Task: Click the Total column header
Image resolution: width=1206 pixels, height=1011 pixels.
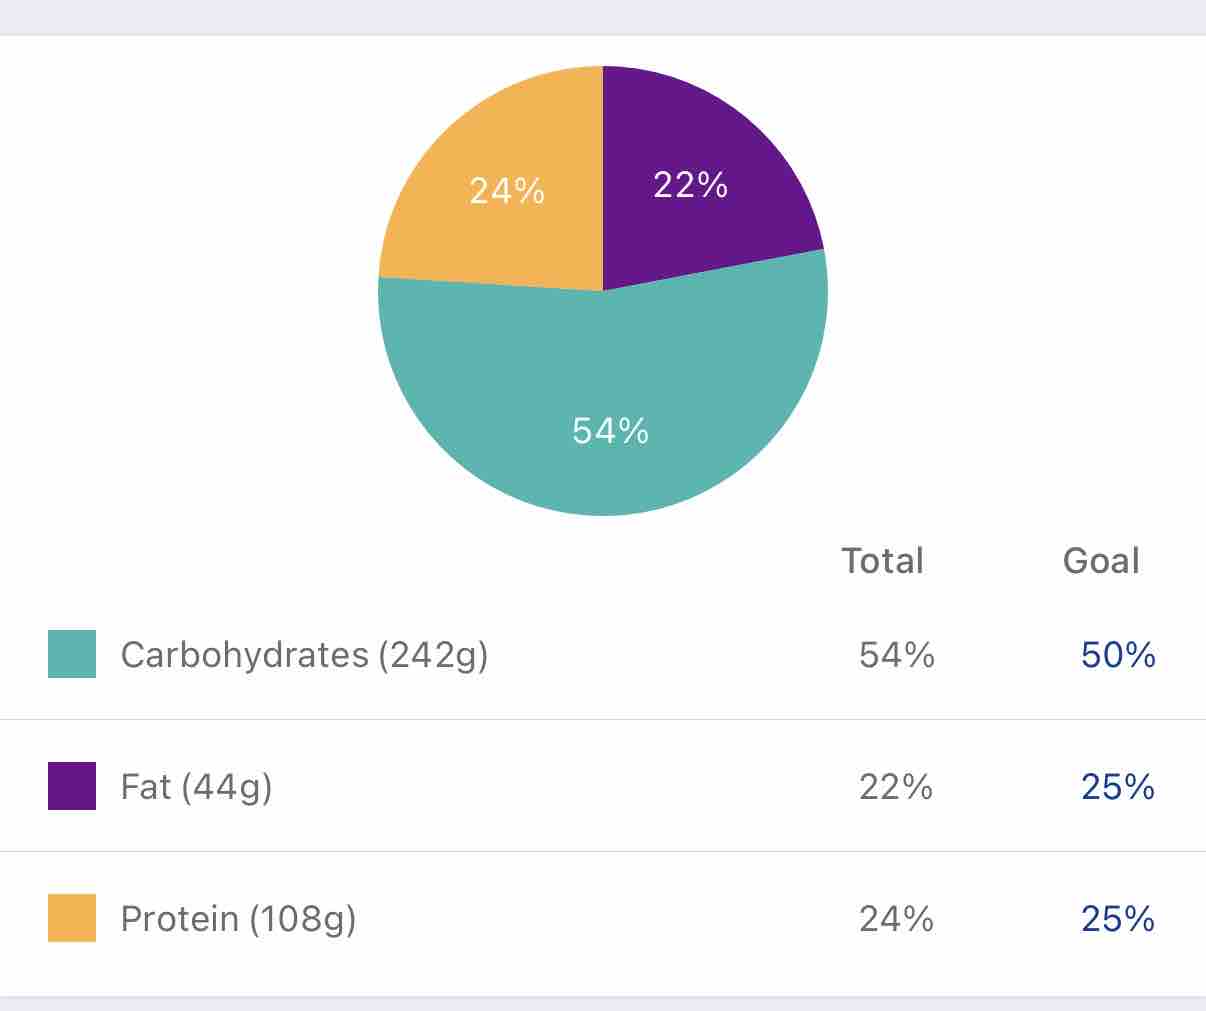Action: point(882,561)
